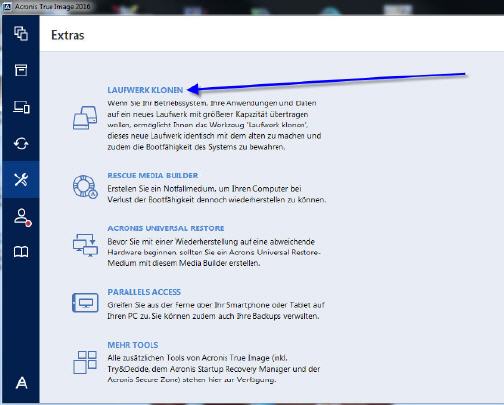Click the Acronis title bar app icon
Image resolution: width=504 pixels, height=405 pixels.
(x=7, y=7)
